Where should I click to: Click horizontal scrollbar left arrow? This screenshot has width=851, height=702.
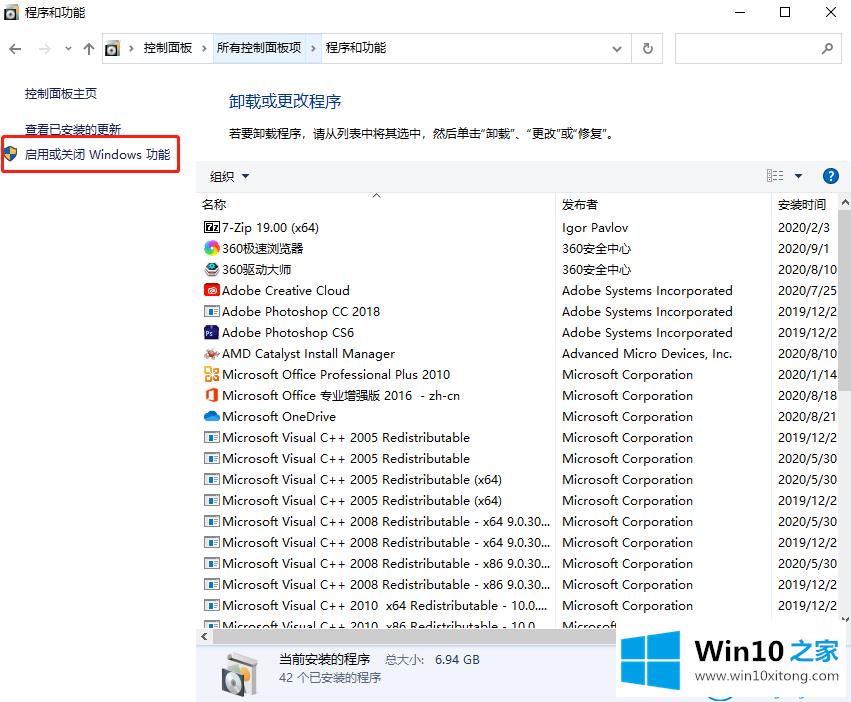coord(204,636)
